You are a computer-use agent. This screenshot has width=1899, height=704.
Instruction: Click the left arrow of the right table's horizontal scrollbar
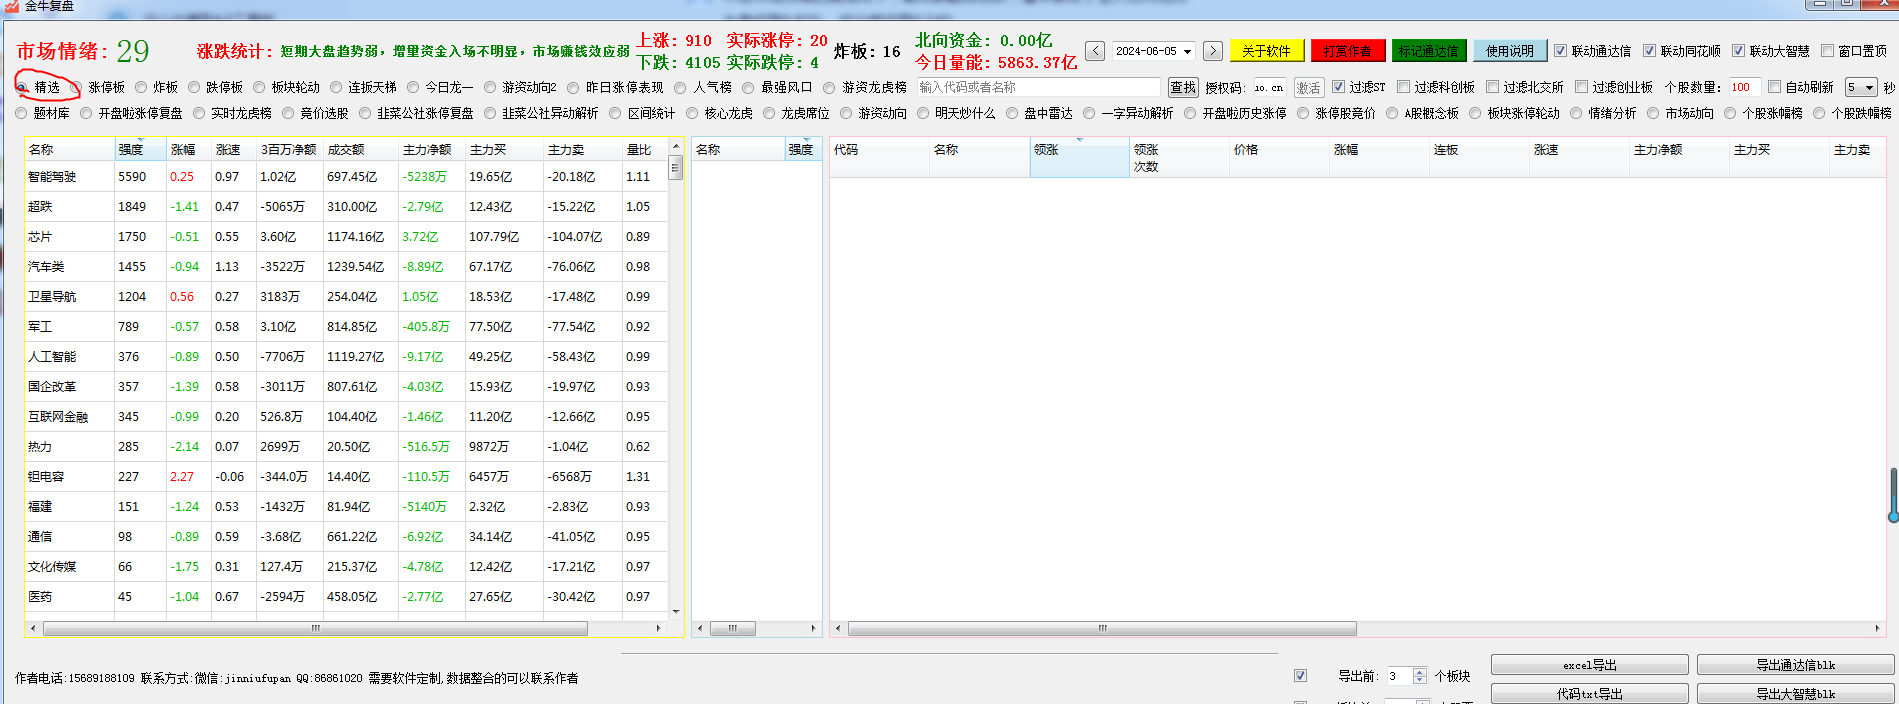click(838, 629)
